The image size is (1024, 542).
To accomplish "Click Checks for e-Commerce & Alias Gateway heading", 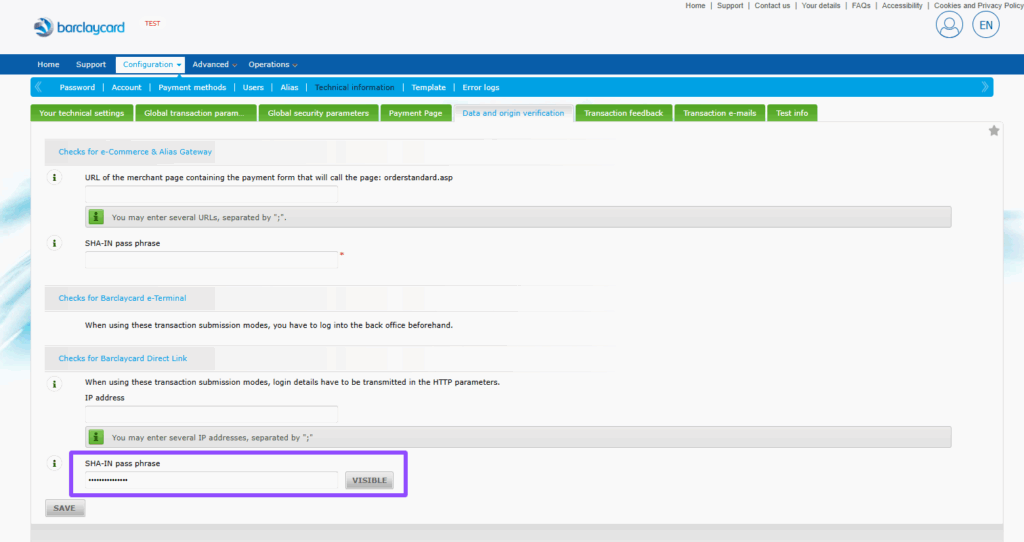I will click(x=135, y=151).
